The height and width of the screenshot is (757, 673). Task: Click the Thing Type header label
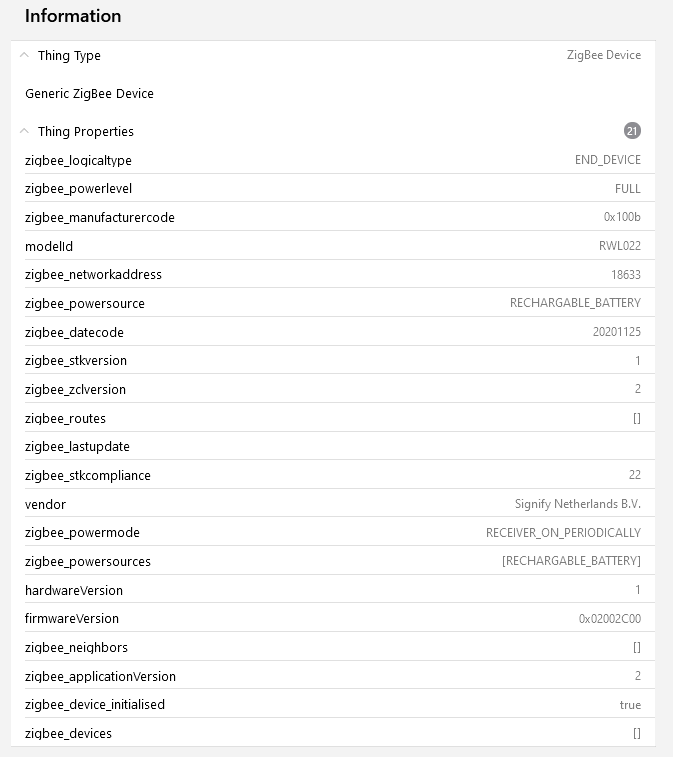tap(69, 56)
